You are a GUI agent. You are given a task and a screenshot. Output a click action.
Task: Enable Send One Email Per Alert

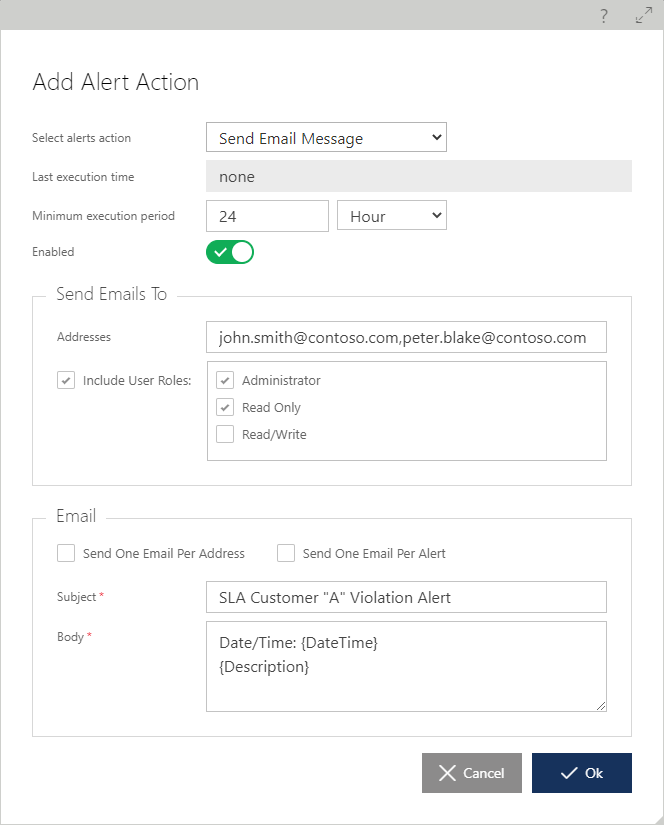(x=286, y=553)
